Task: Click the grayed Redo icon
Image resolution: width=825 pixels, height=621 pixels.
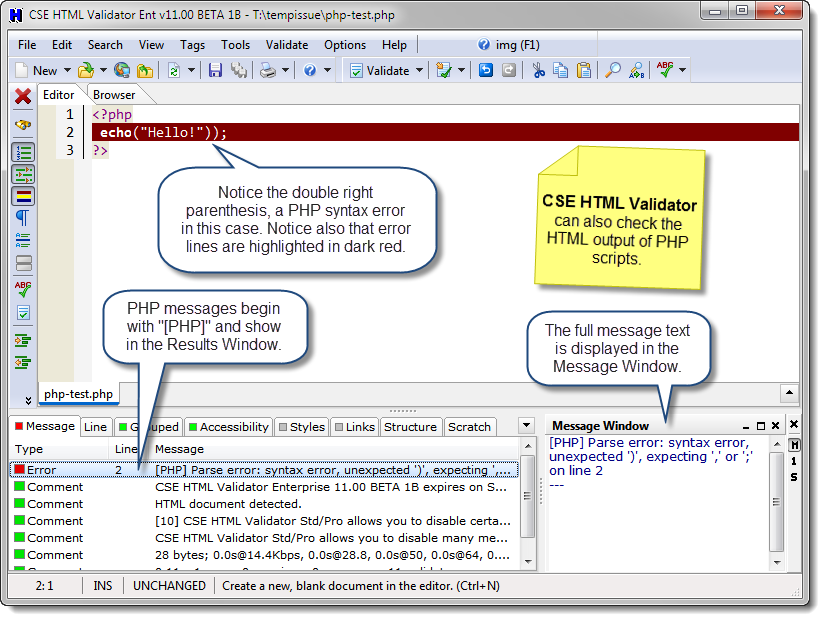Action: pyautogui.click(x=509, y=70)
